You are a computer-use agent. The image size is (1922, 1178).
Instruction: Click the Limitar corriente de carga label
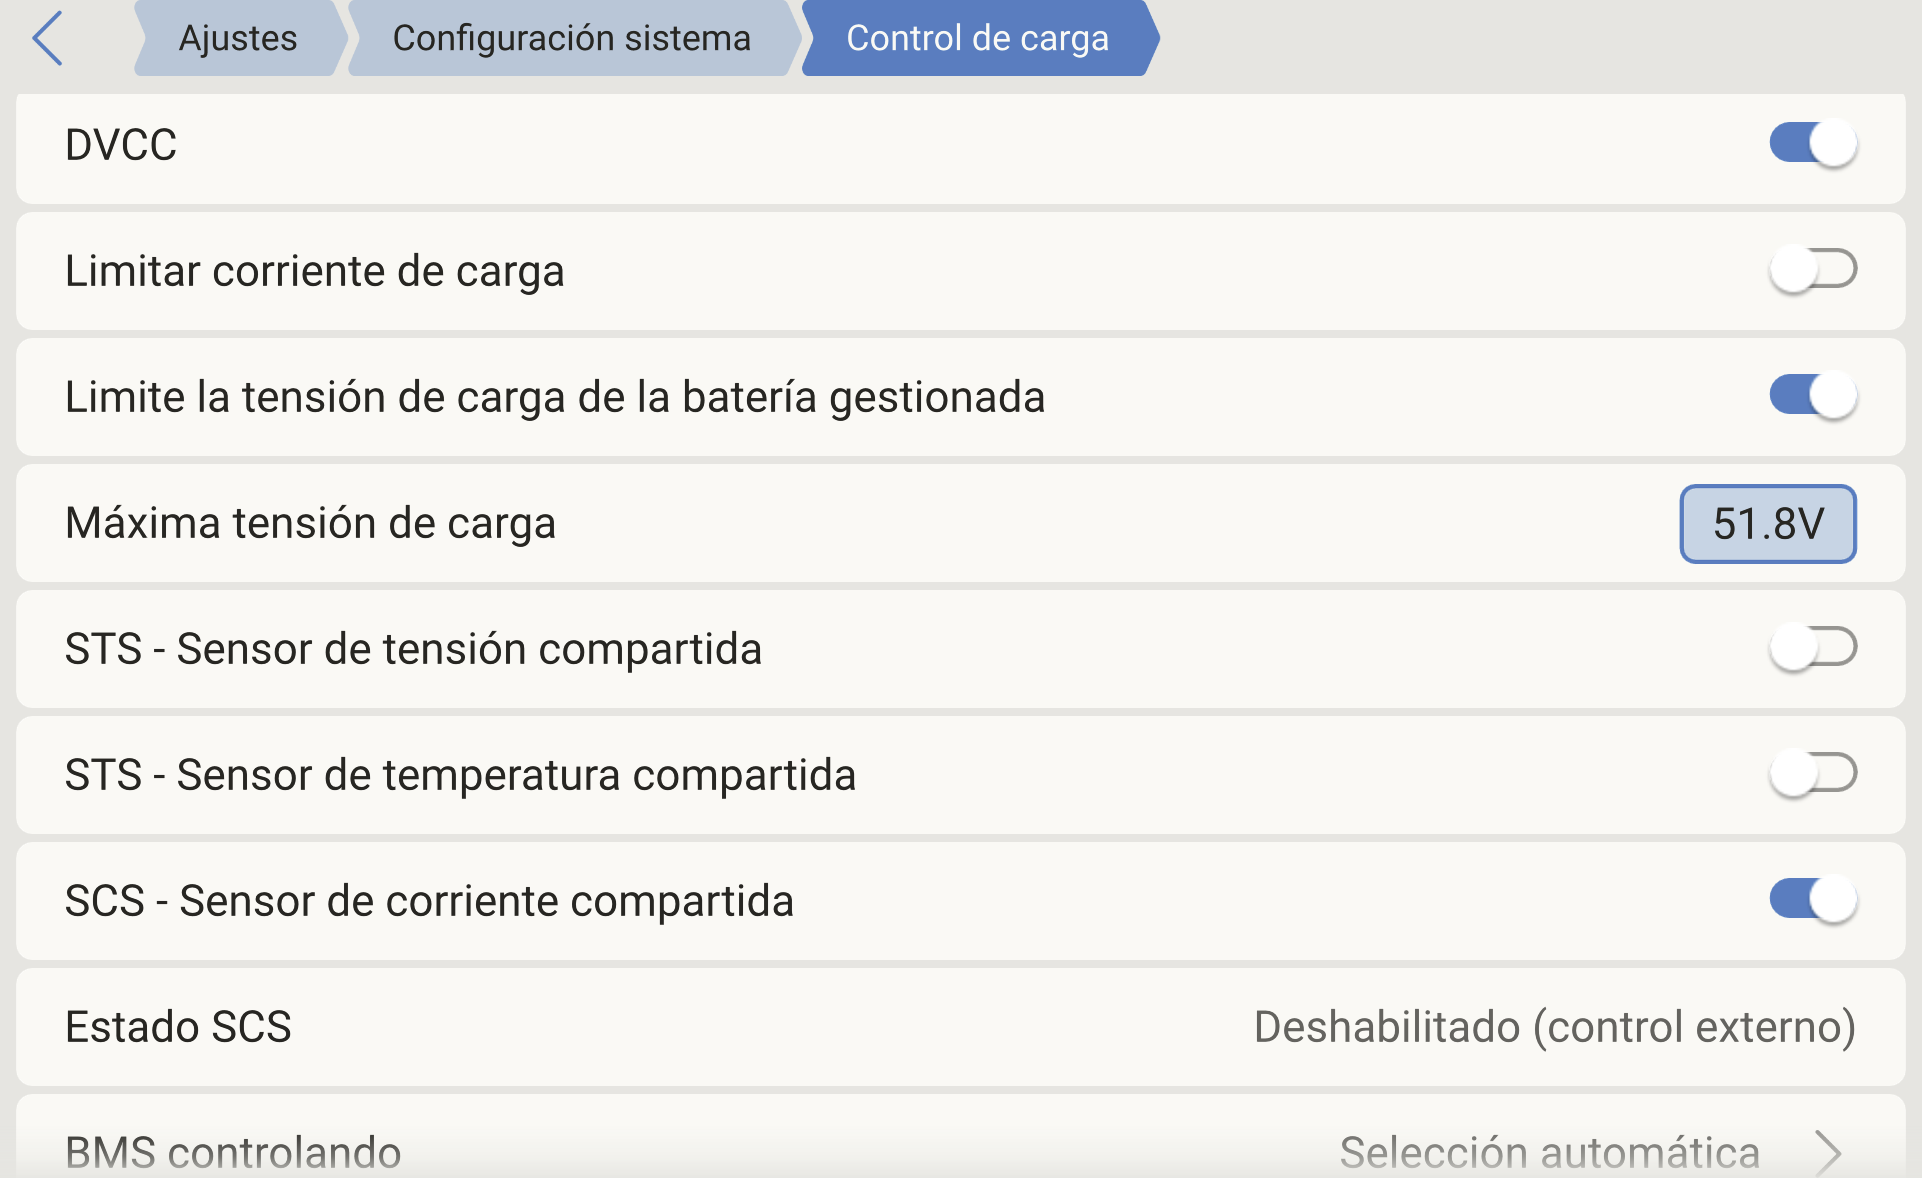pyautogui.click(x=315, y=271)
